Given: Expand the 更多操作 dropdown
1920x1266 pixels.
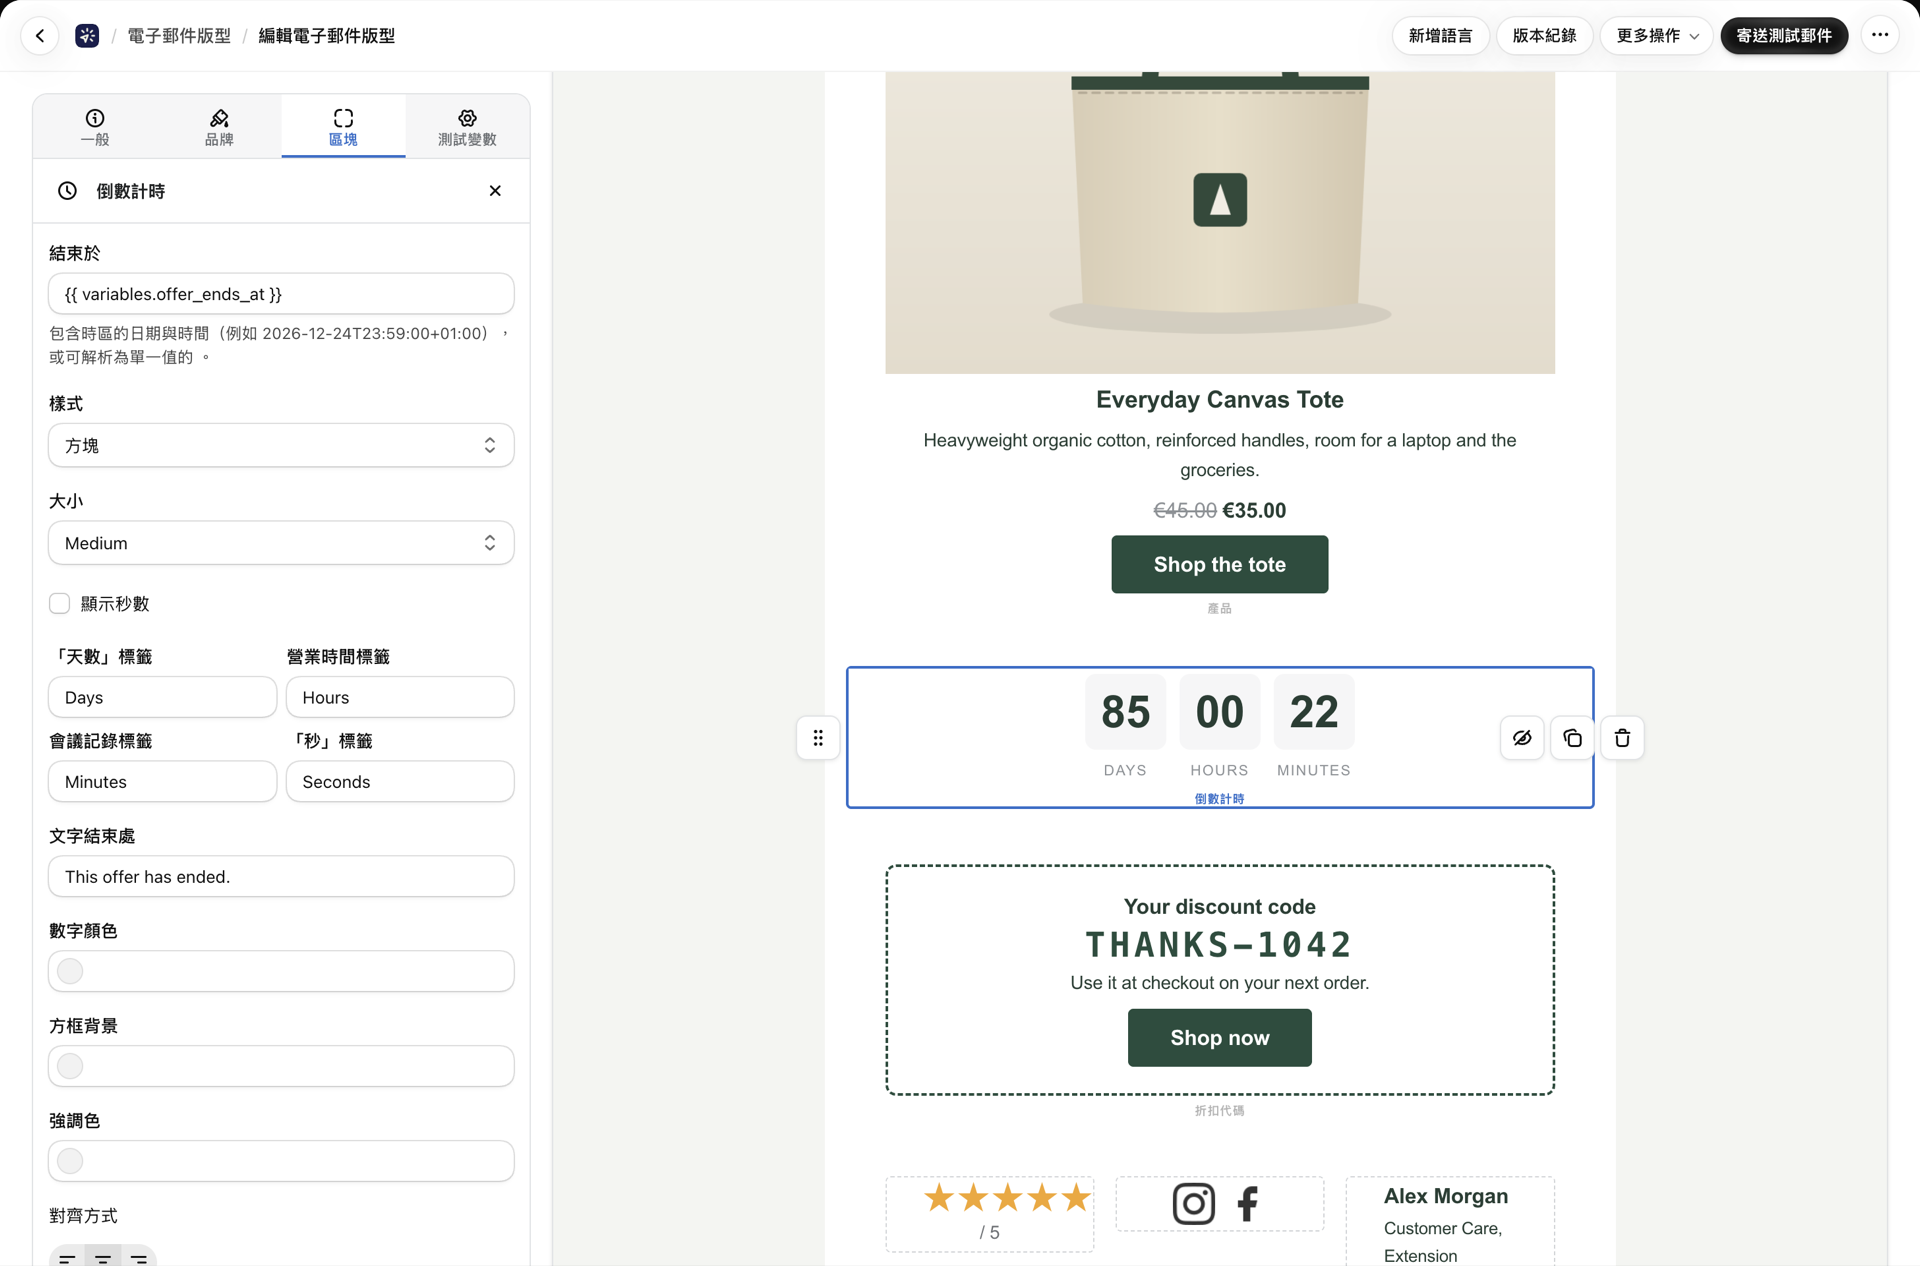Looking at the screenshot, I should [x=1657, y=36].
